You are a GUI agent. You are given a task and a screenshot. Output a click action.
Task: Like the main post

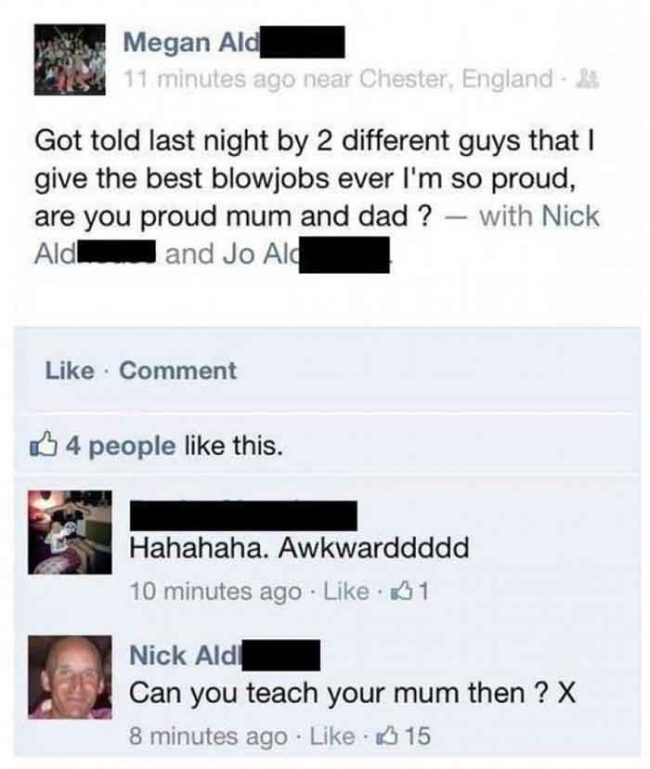click(x=70, y=370)
